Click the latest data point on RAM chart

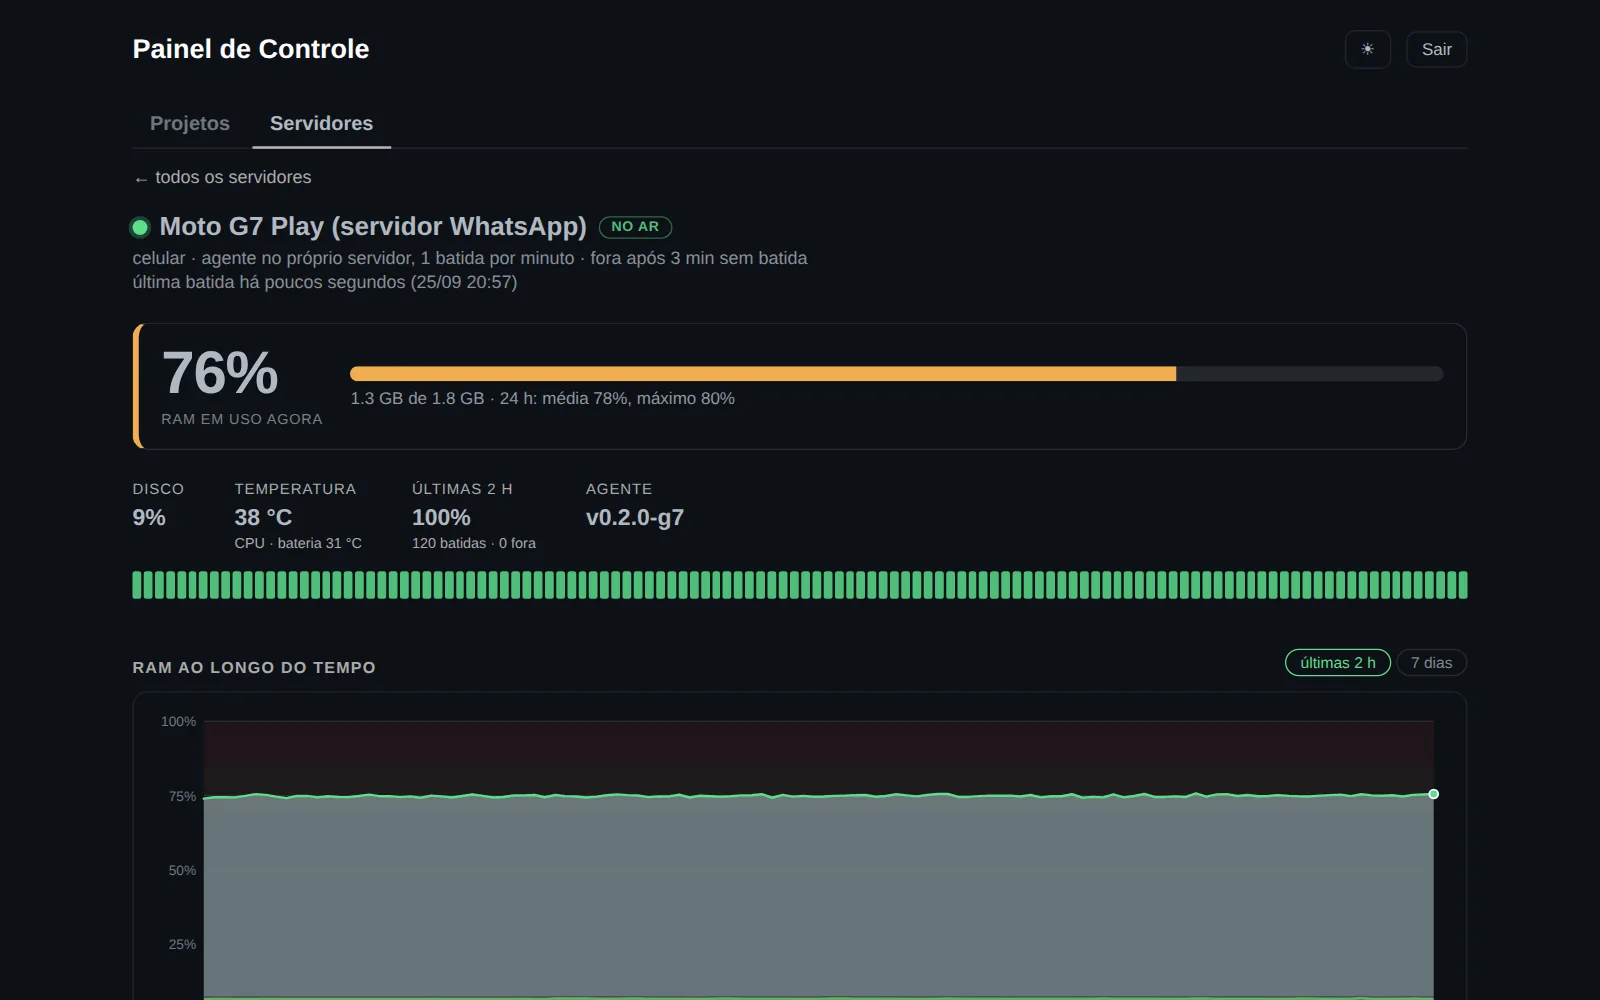(x=1433, y=794)
